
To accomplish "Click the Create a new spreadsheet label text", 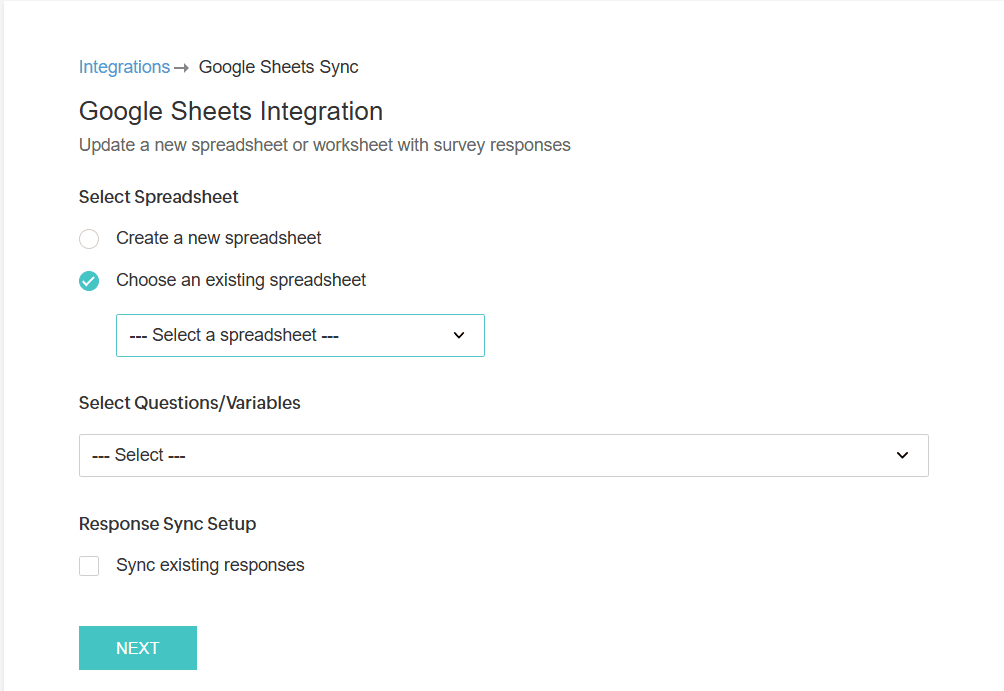I will click(x=219, y=238).
